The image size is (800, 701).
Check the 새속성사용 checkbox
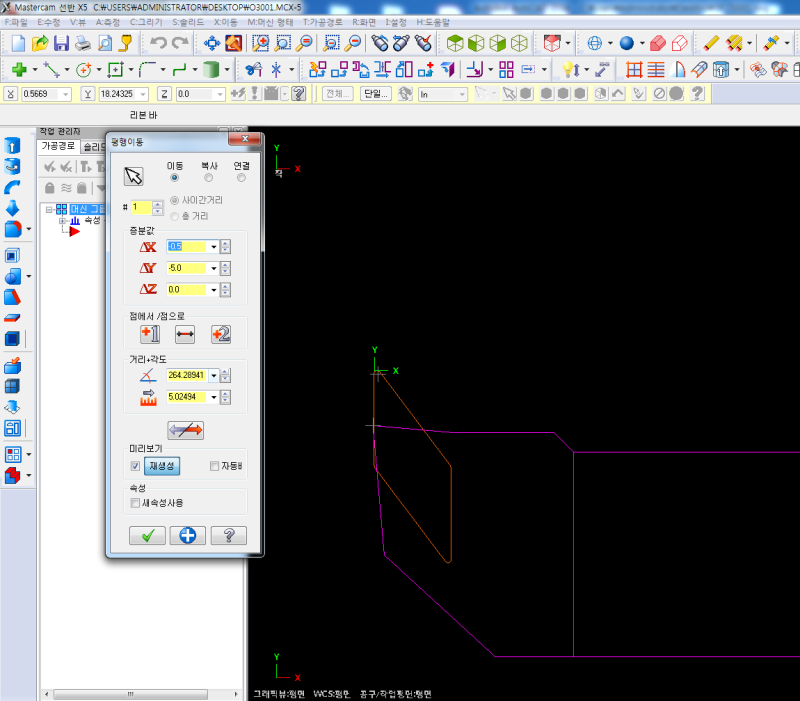135,503
